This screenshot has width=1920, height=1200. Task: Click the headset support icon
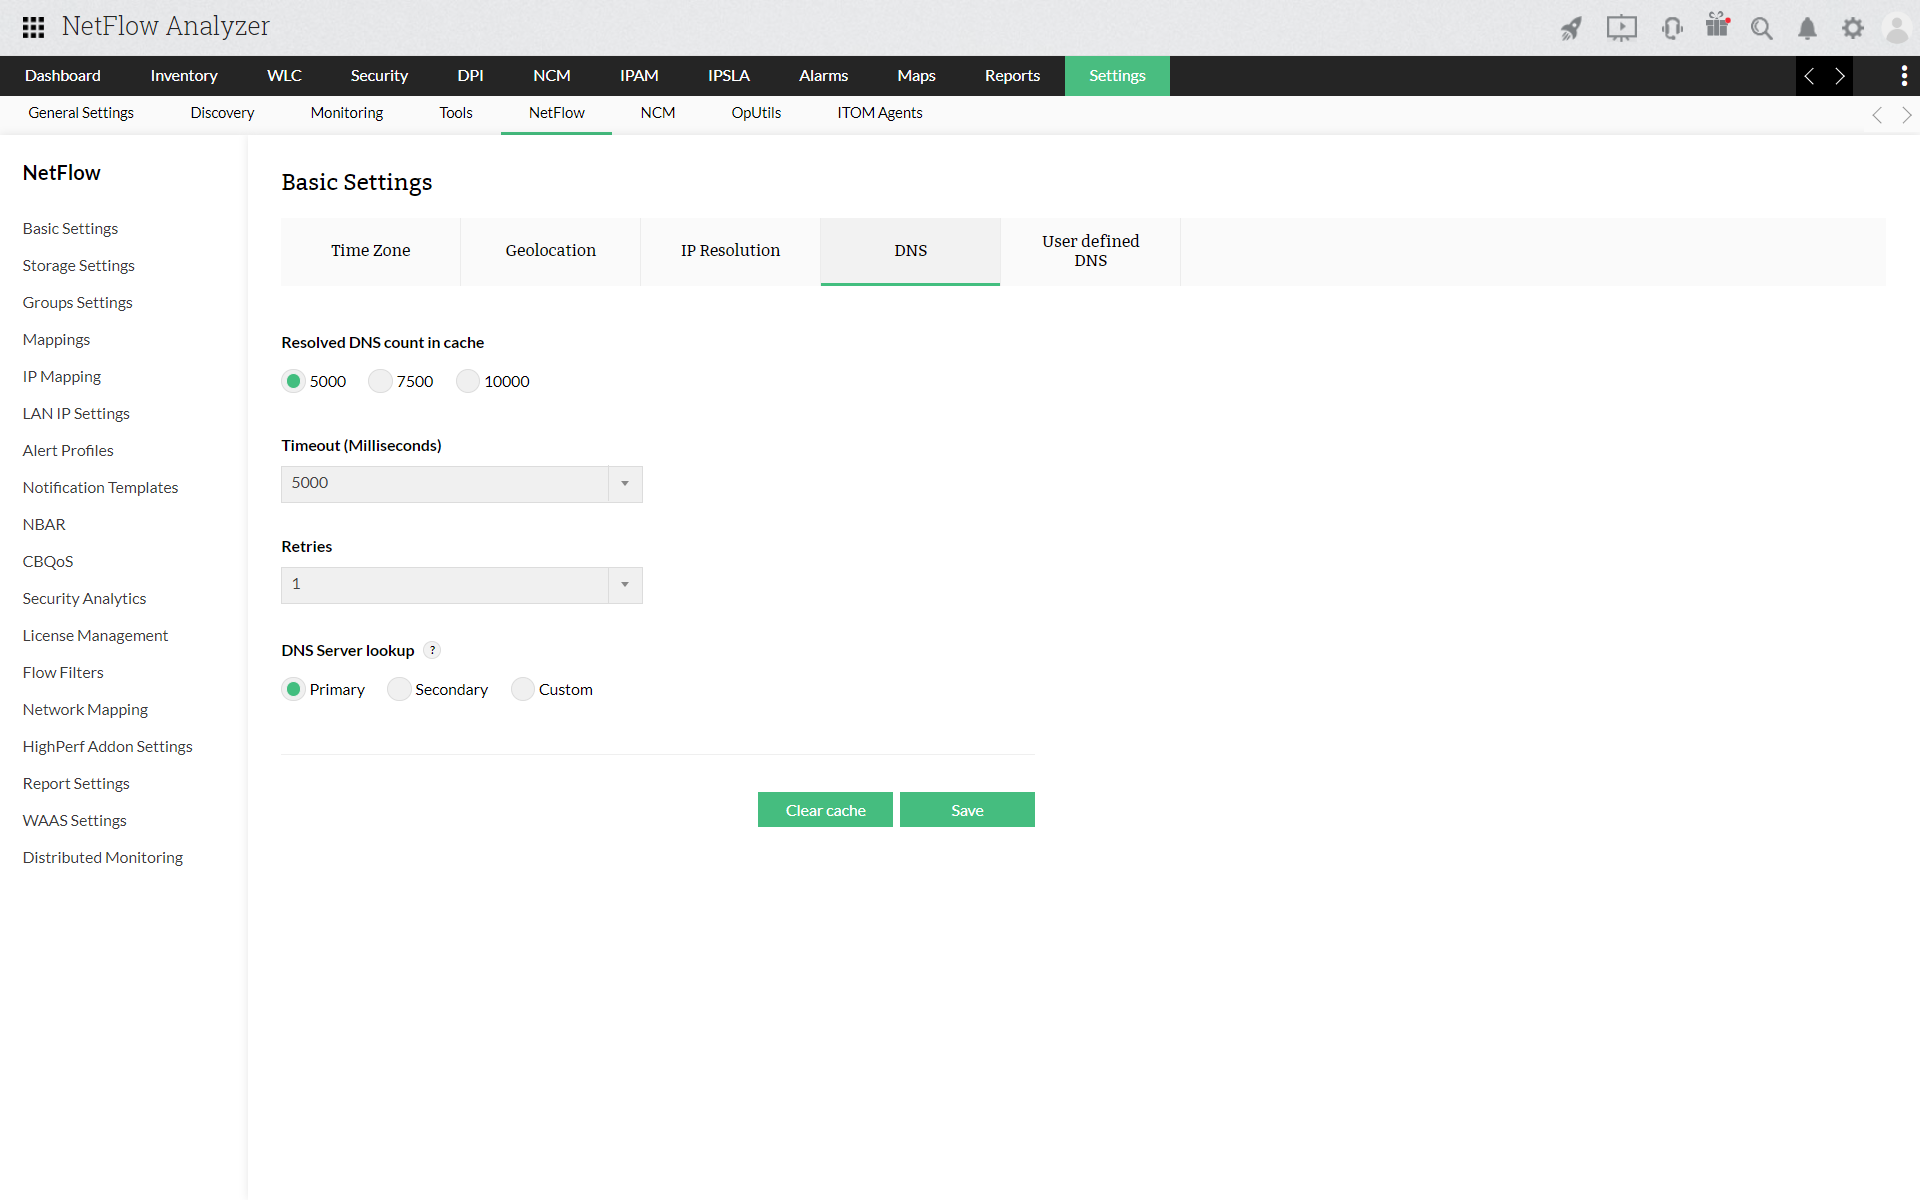click(x=1672, y=28)
